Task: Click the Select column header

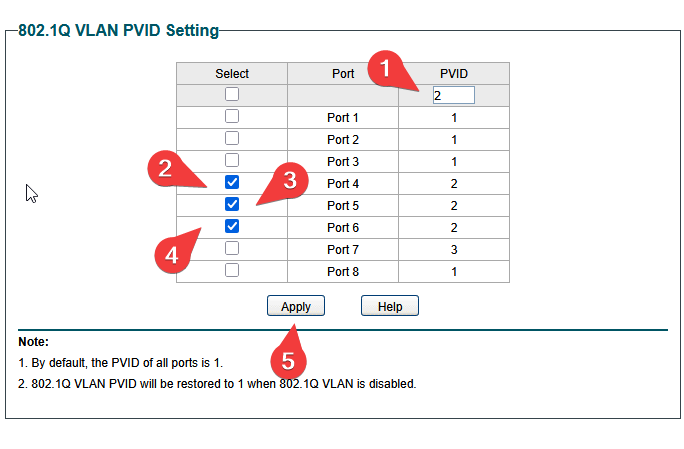Action: [232, 73]
